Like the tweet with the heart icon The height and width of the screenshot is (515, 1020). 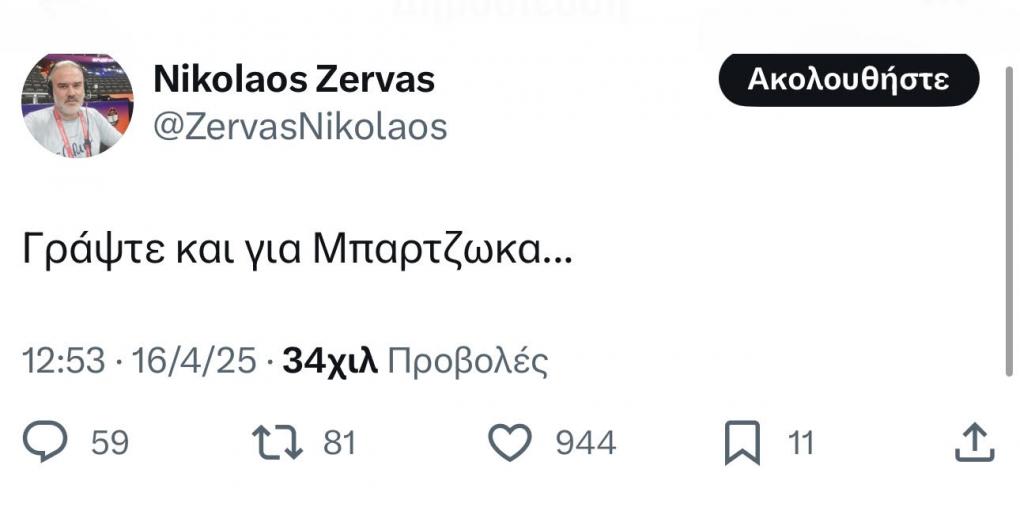click(x=510, y=442)
